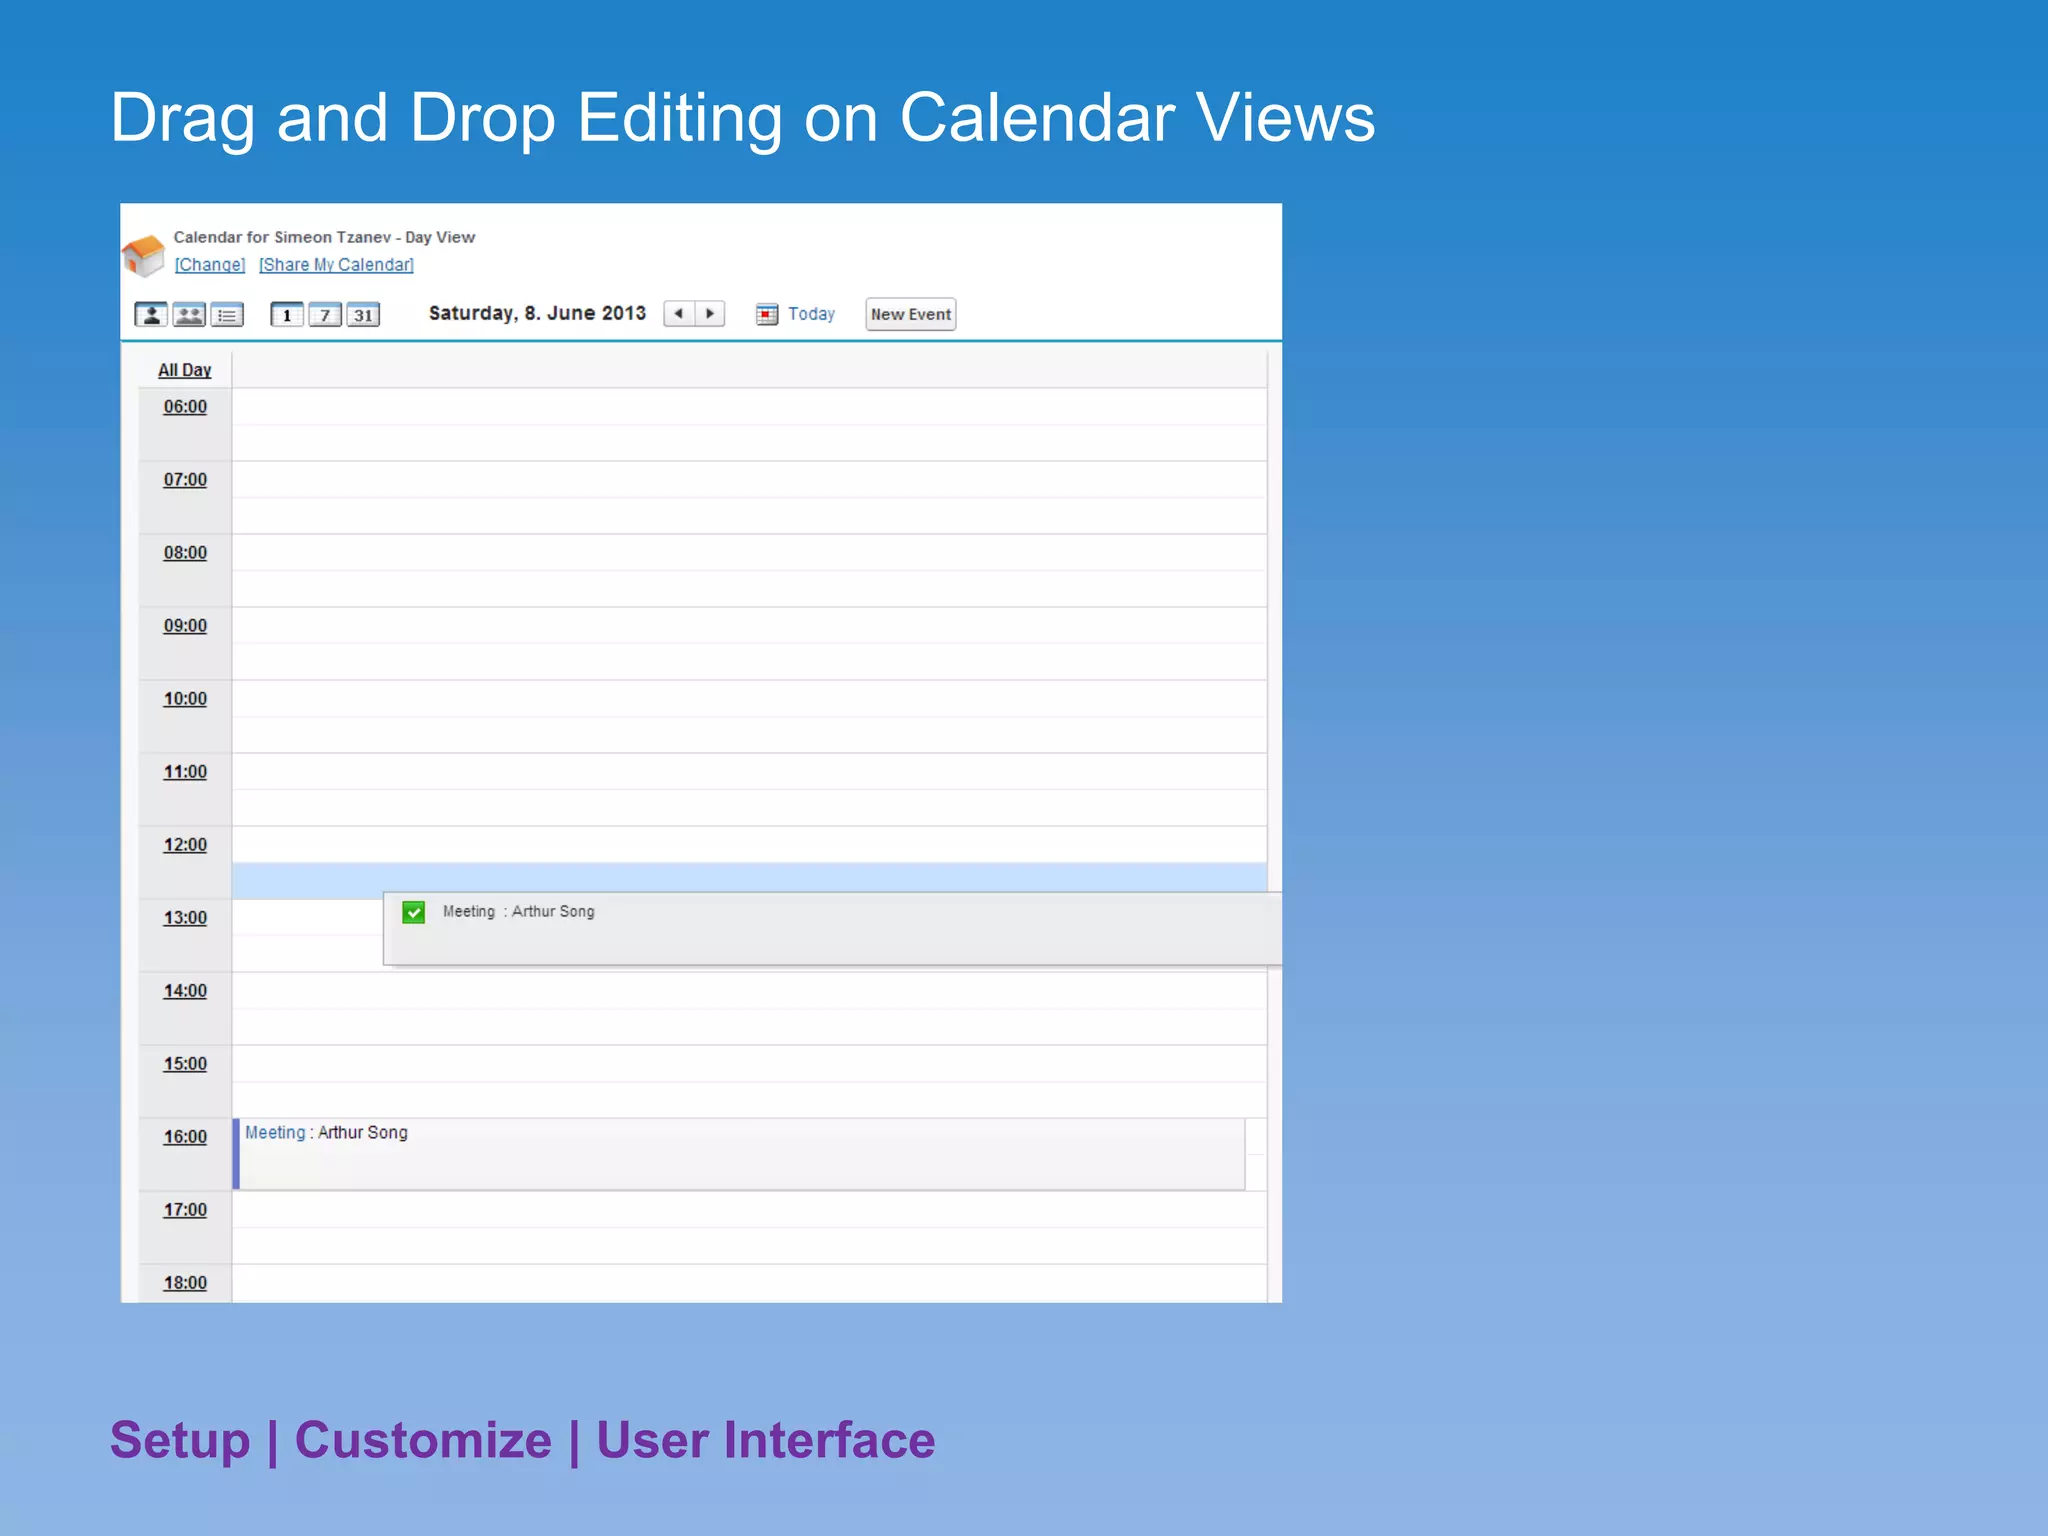Open the Share My Calendar link
The image size is (2048, 1536).
point(336,265)
